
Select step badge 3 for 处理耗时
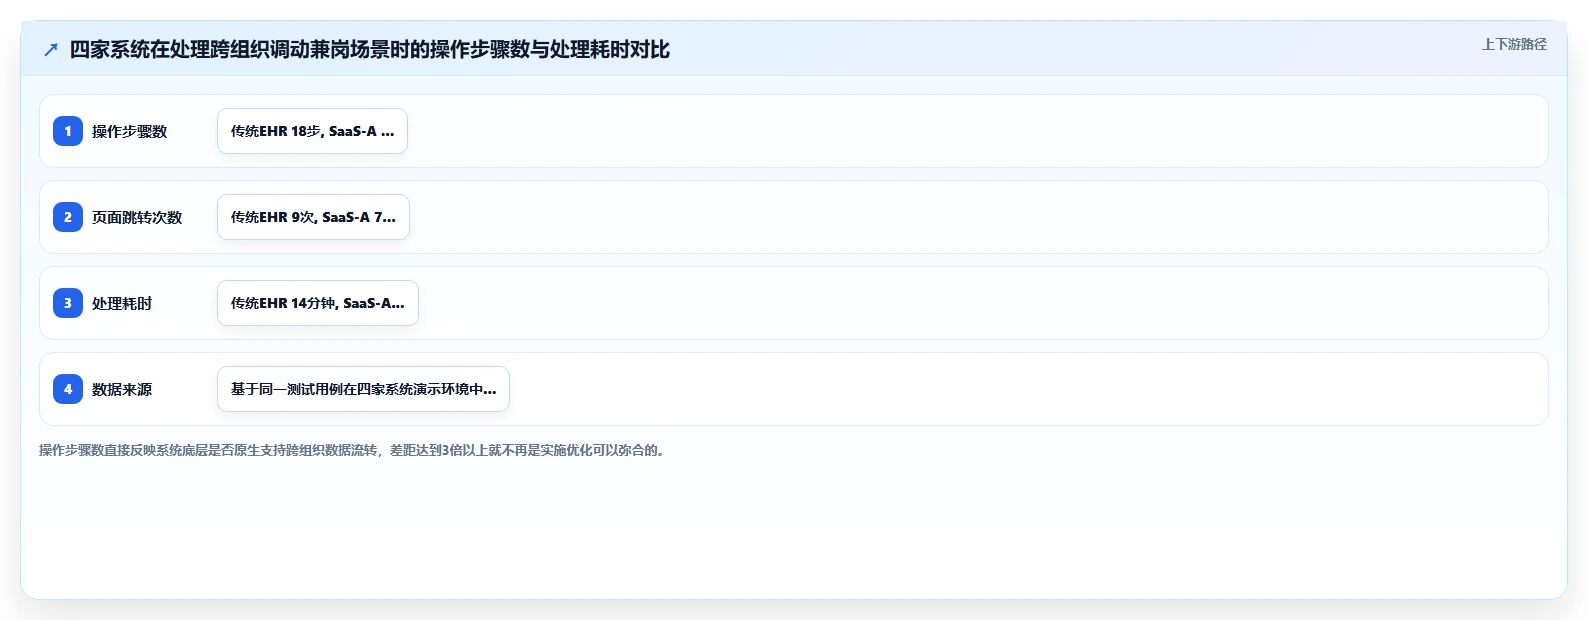coord(68,303)
